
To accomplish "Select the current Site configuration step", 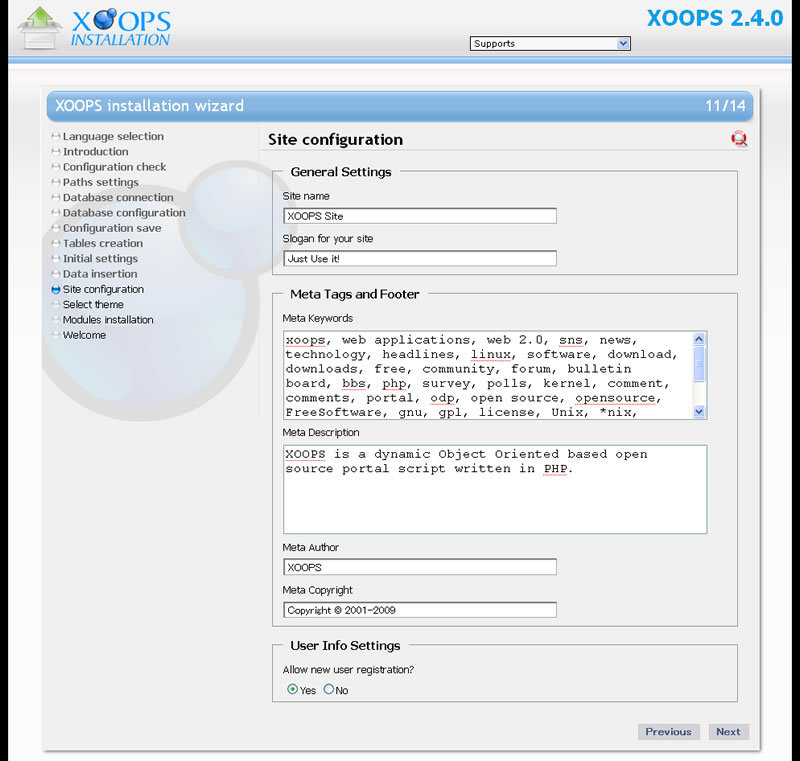I will point(103,289).
